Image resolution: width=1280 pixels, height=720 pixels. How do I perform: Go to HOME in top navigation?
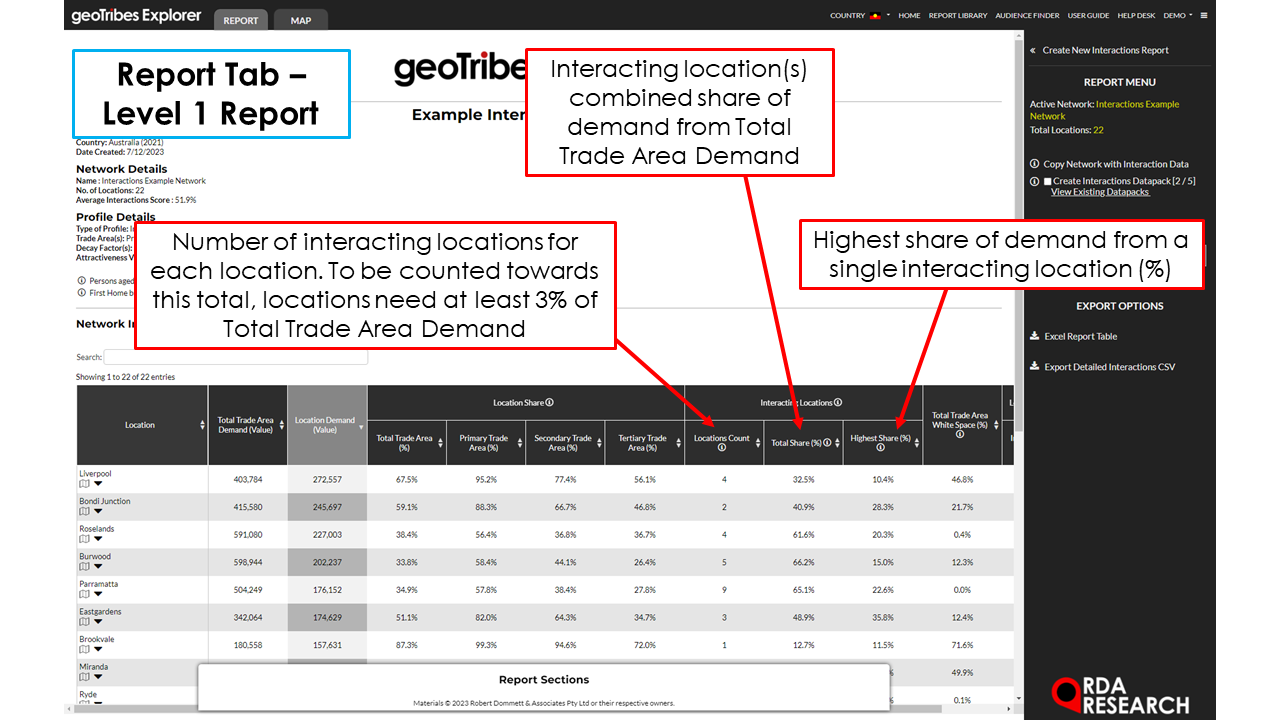[x=909, y=16]
